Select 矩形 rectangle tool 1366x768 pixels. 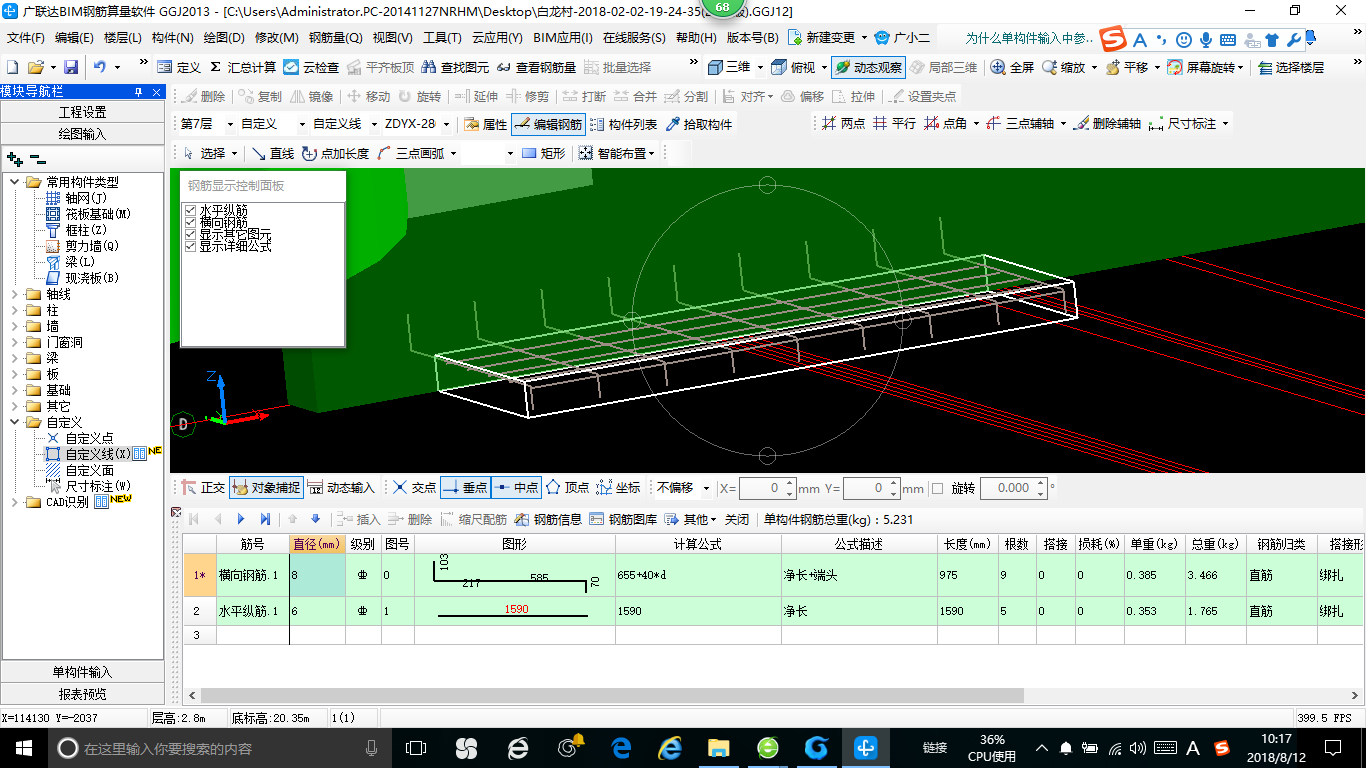click(x=544, y=153)
